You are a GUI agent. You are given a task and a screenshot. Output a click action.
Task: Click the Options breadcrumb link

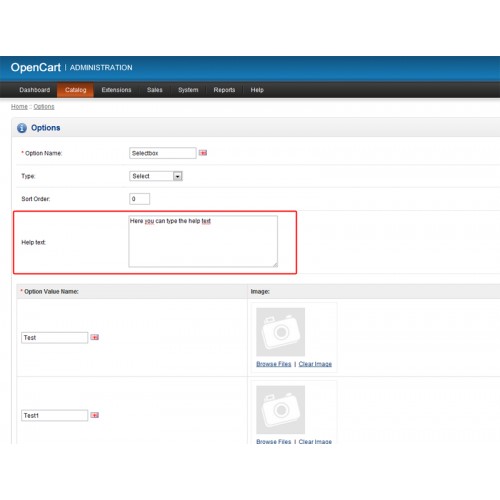(44, 107)
